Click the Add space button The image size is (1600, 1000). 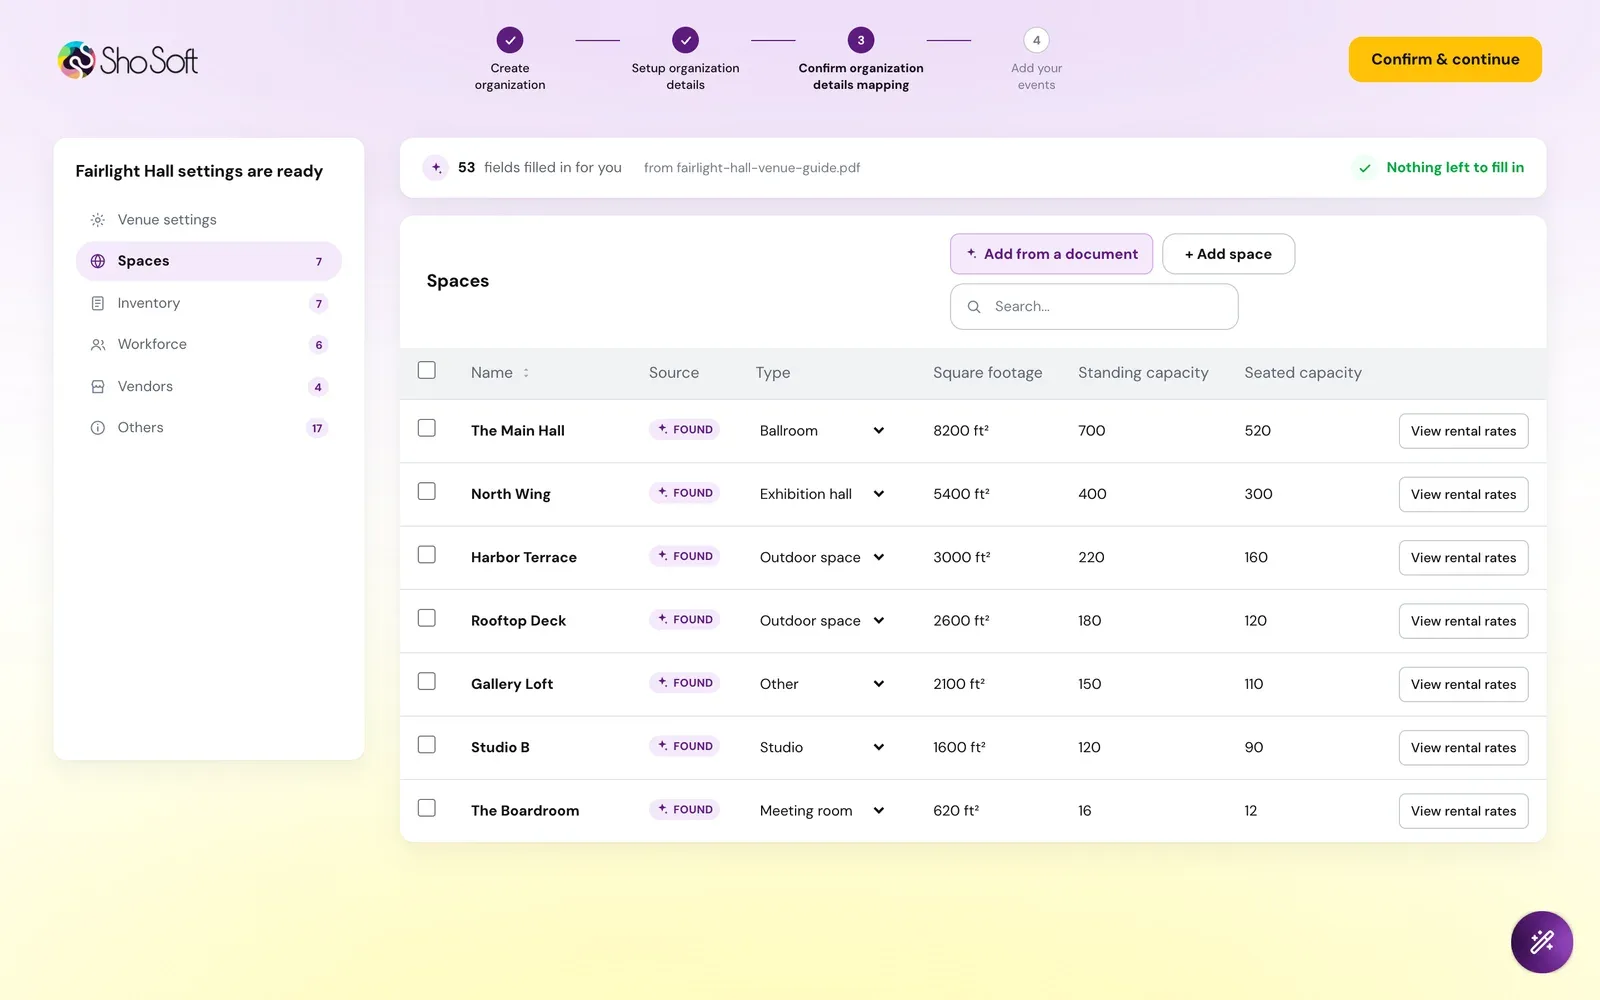(1228, 254)
